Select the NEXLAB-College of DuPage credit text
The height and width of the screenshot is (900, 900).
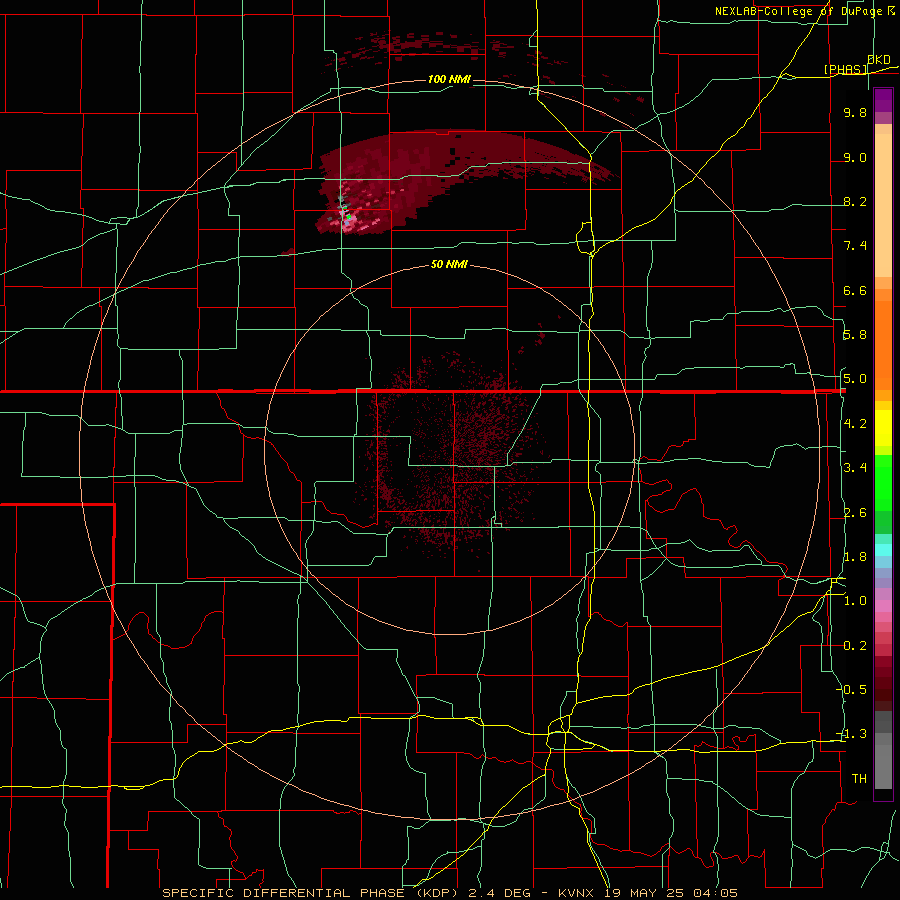pos(799,11)
